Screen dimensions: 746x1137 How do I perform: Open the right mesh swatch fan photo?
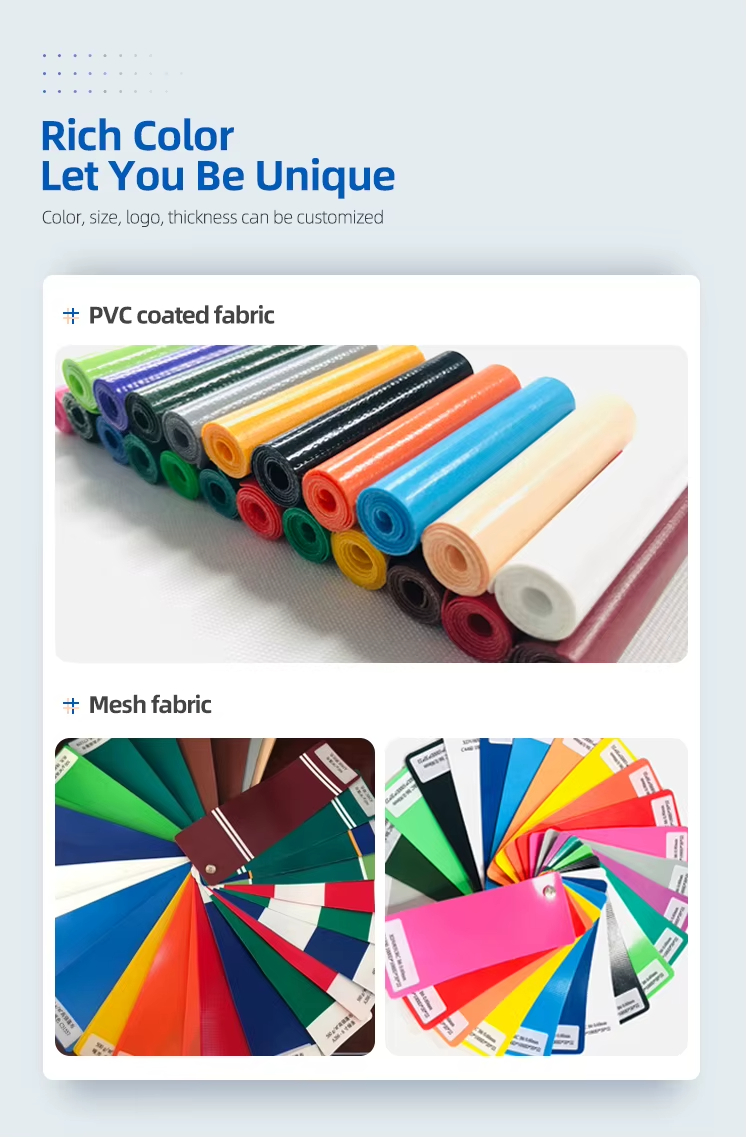536,896
